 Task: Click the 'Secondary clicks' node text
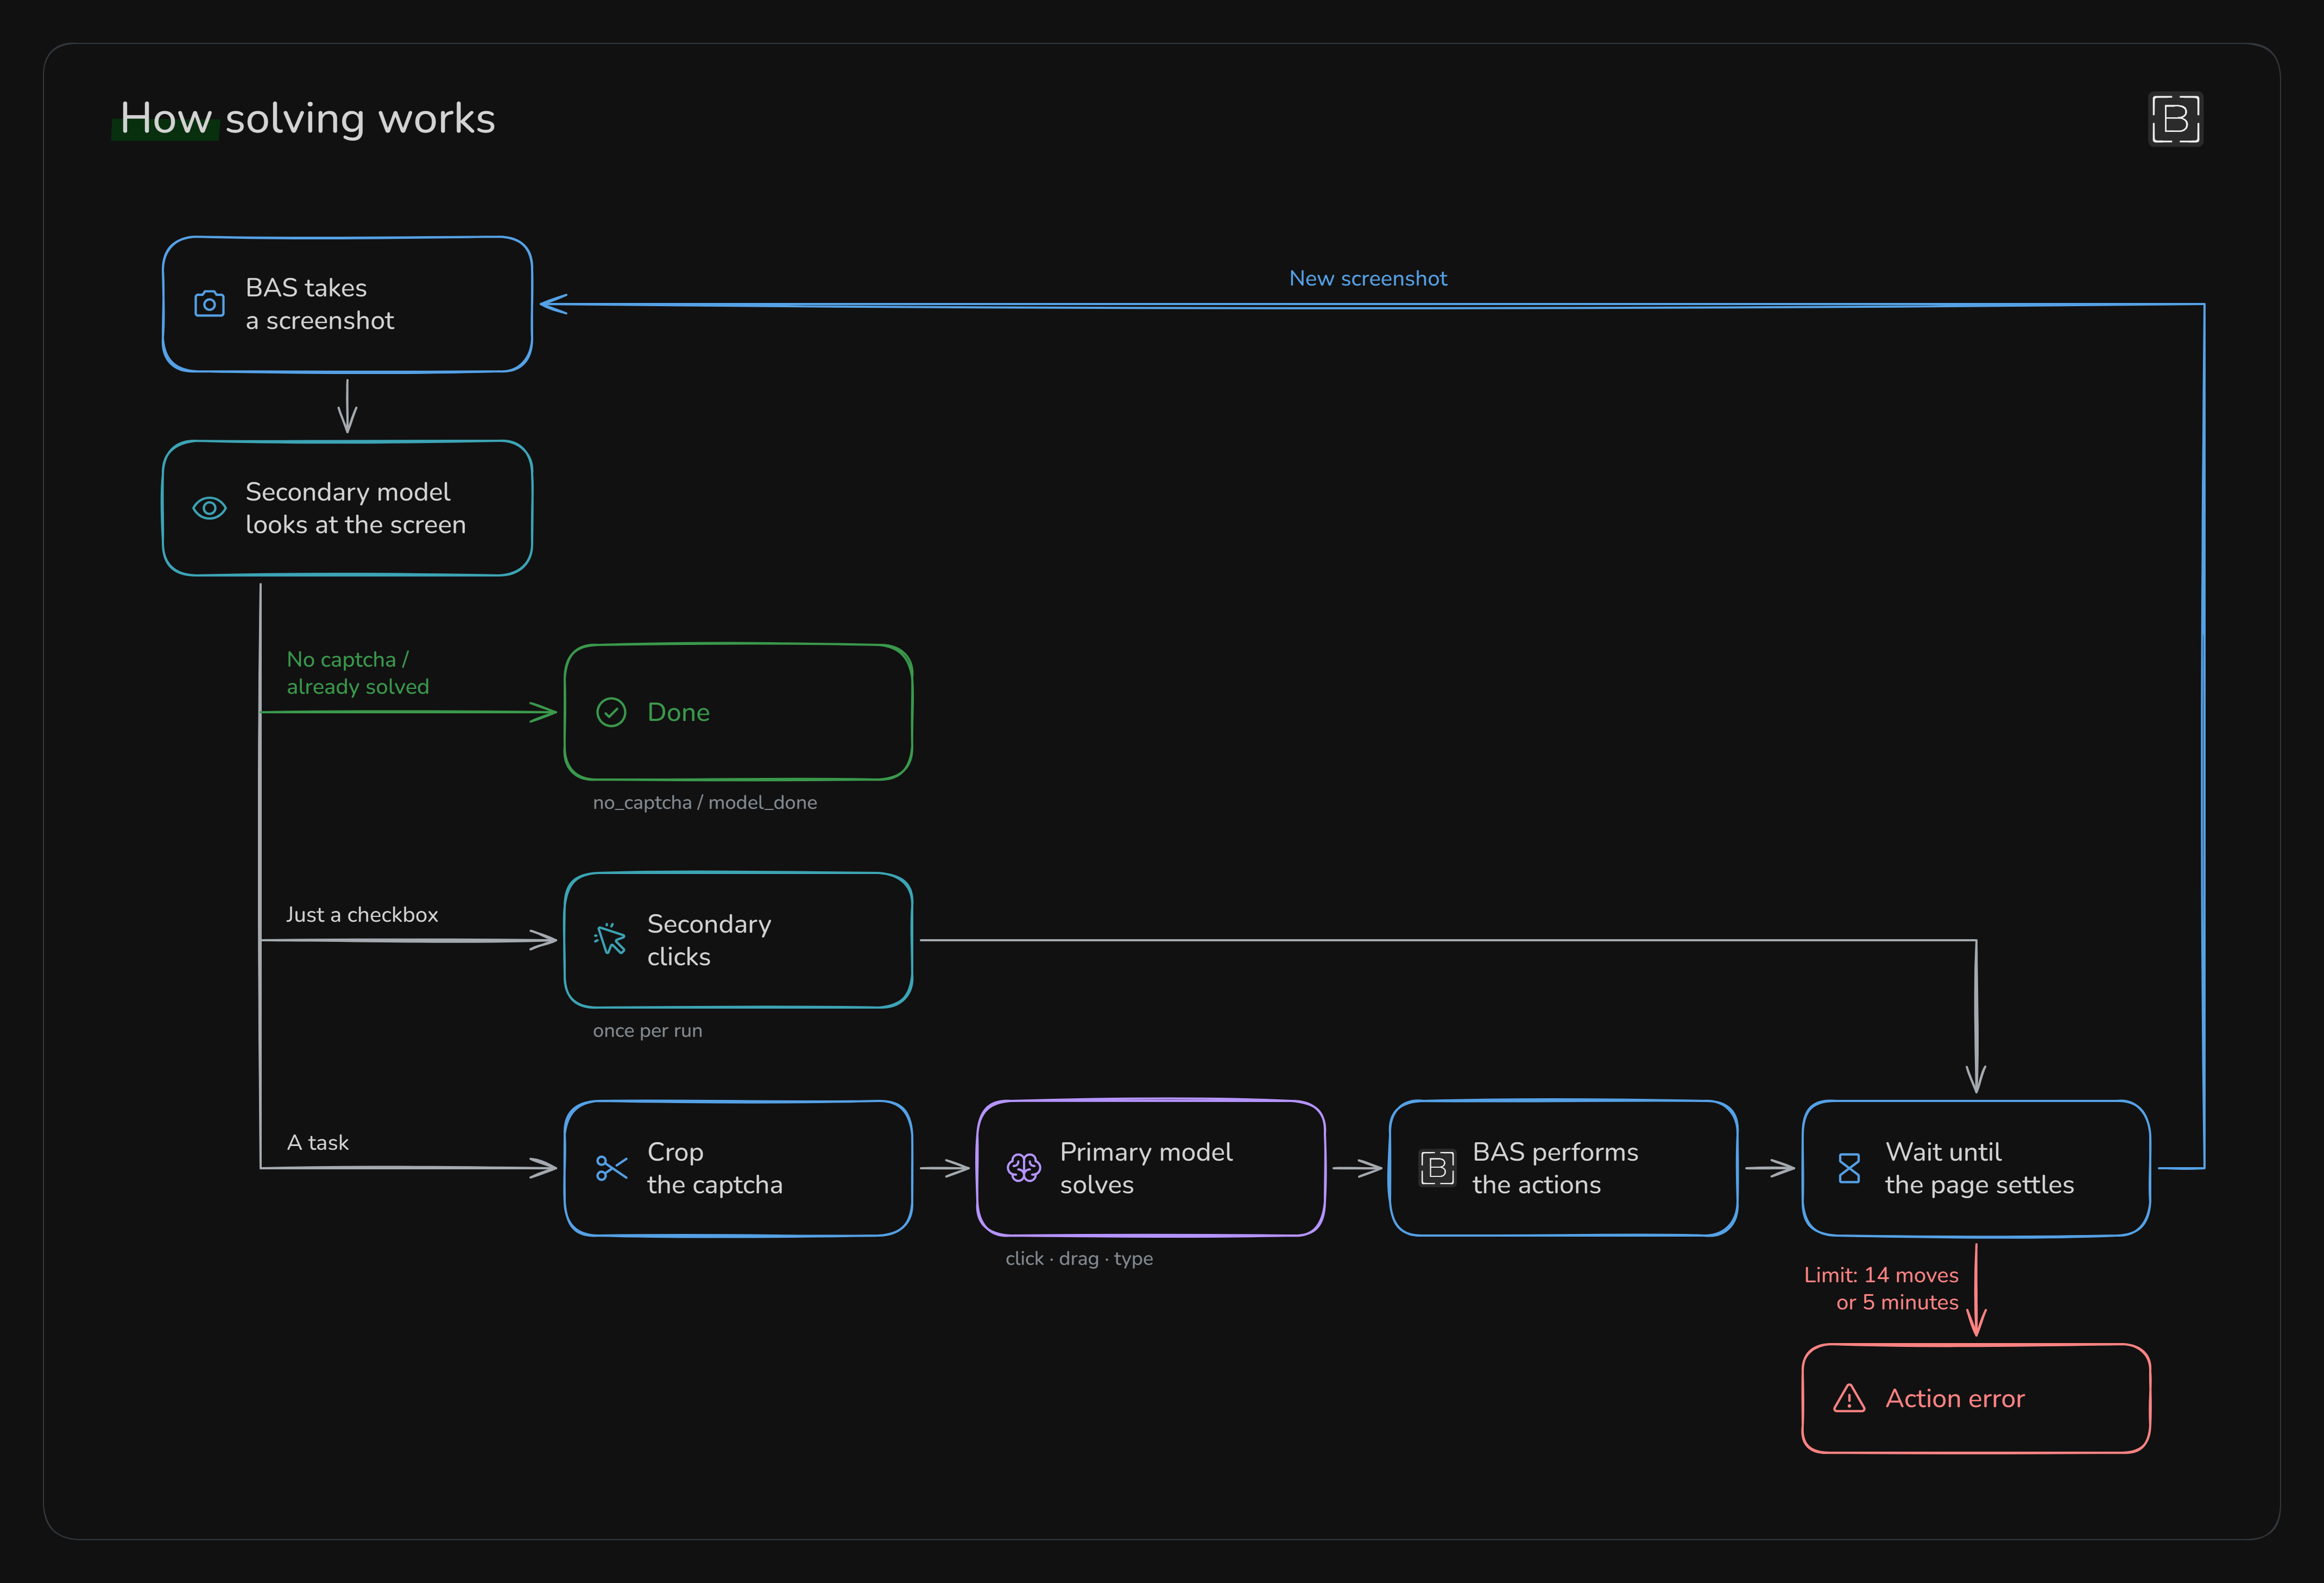point(709,940)
